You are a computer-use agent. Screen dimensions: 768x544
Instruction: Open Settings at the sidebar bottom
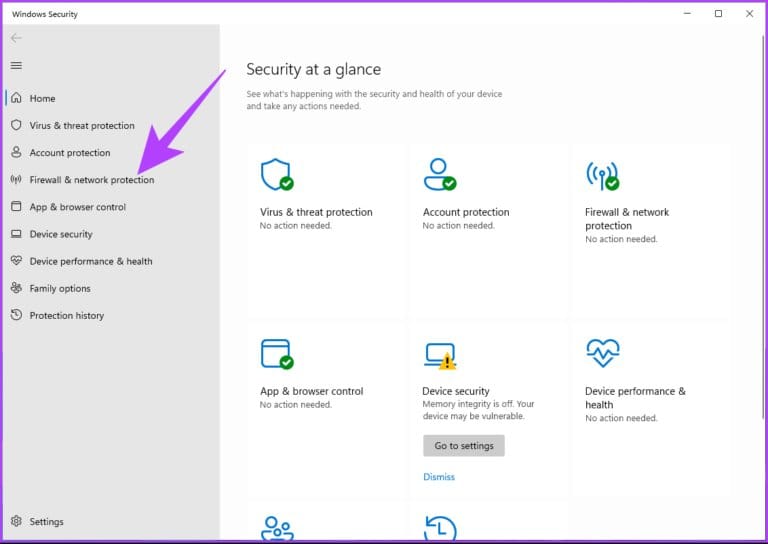[46, 521]
